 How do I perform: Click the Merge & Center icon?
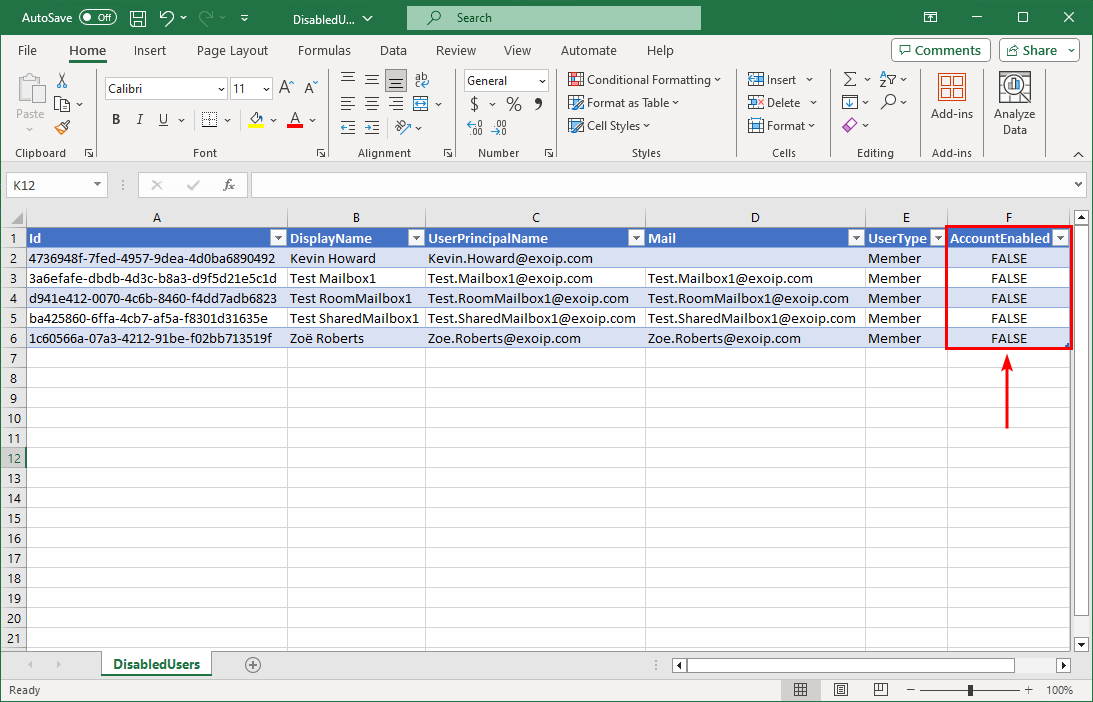pos(421,103)
